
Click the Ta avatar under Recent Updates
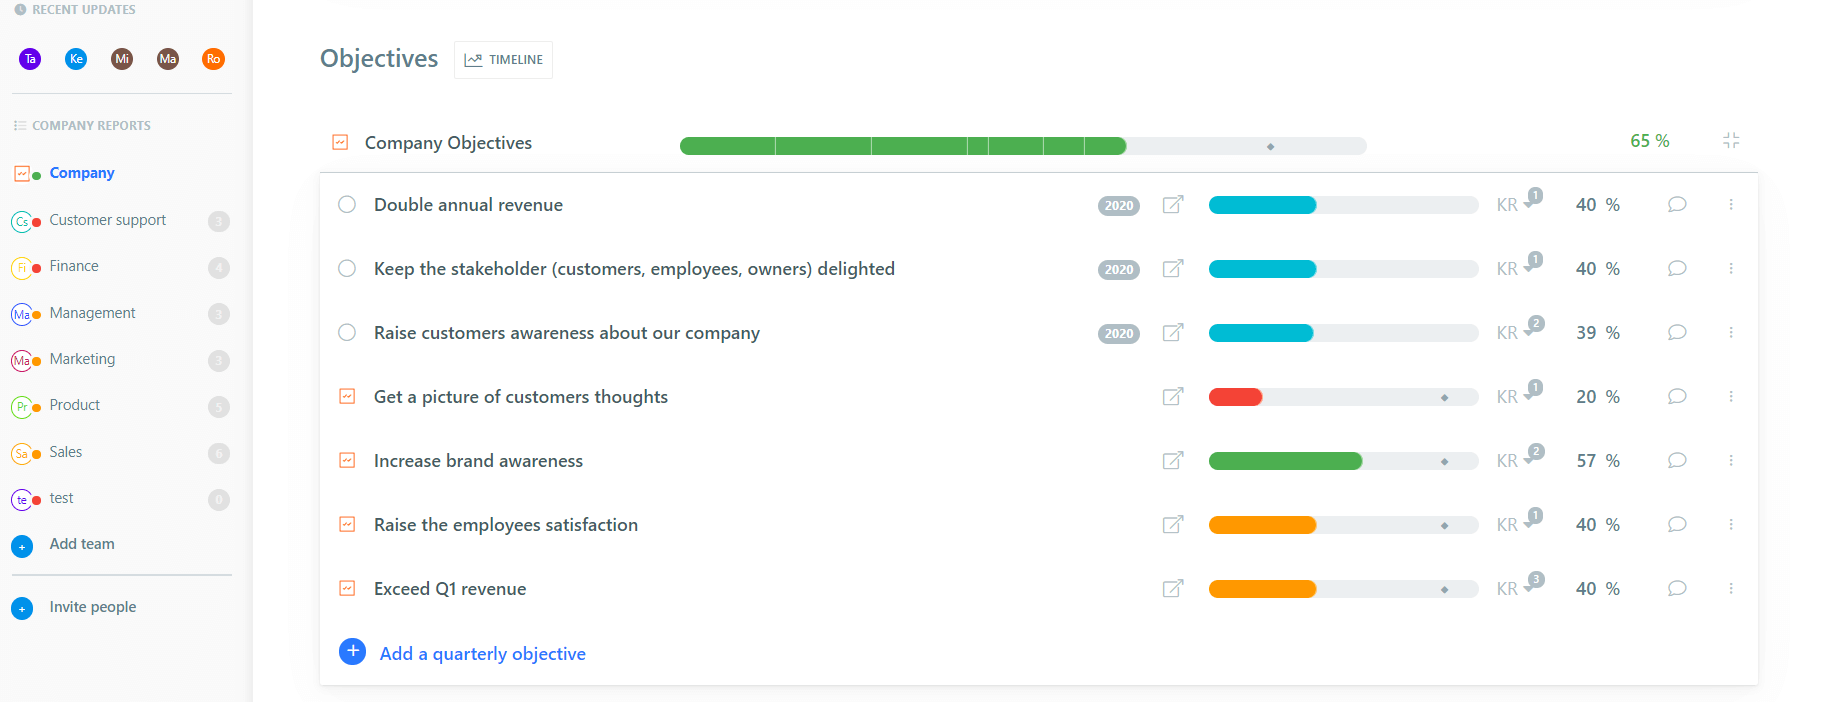pyautogui.click(x=29, y=58)
